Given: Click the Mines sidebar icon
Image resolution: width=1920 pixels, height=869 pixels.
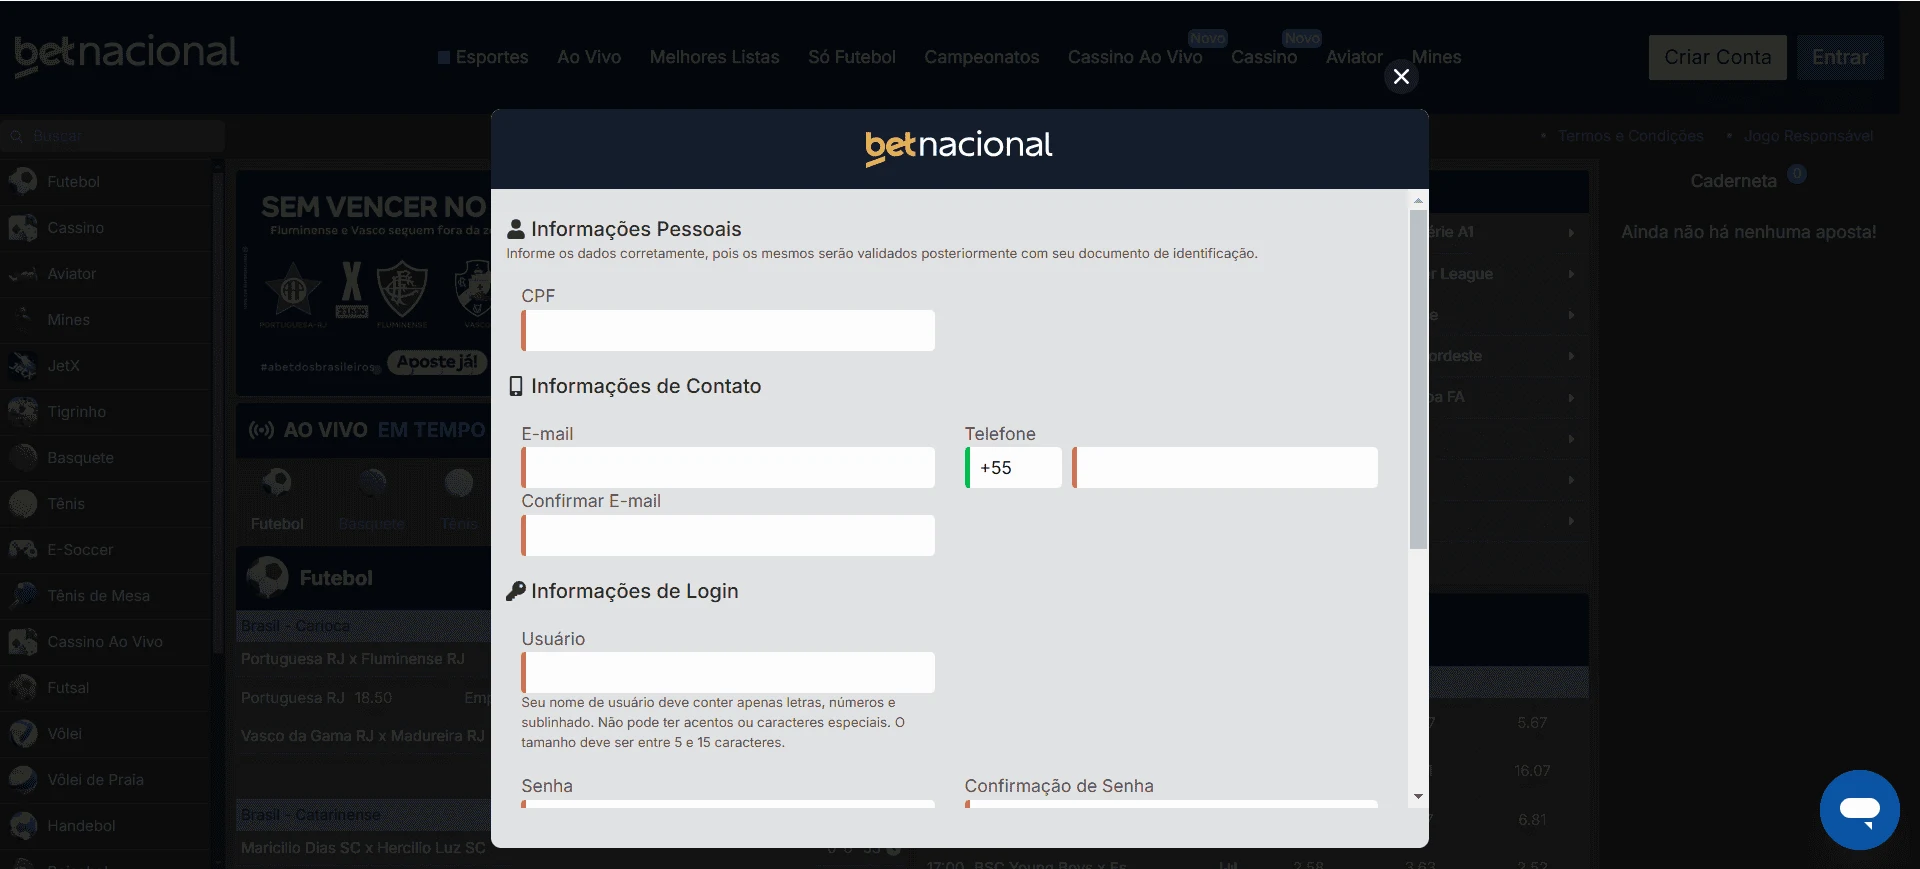Looking at the screenshot, I should coord(22,319).
